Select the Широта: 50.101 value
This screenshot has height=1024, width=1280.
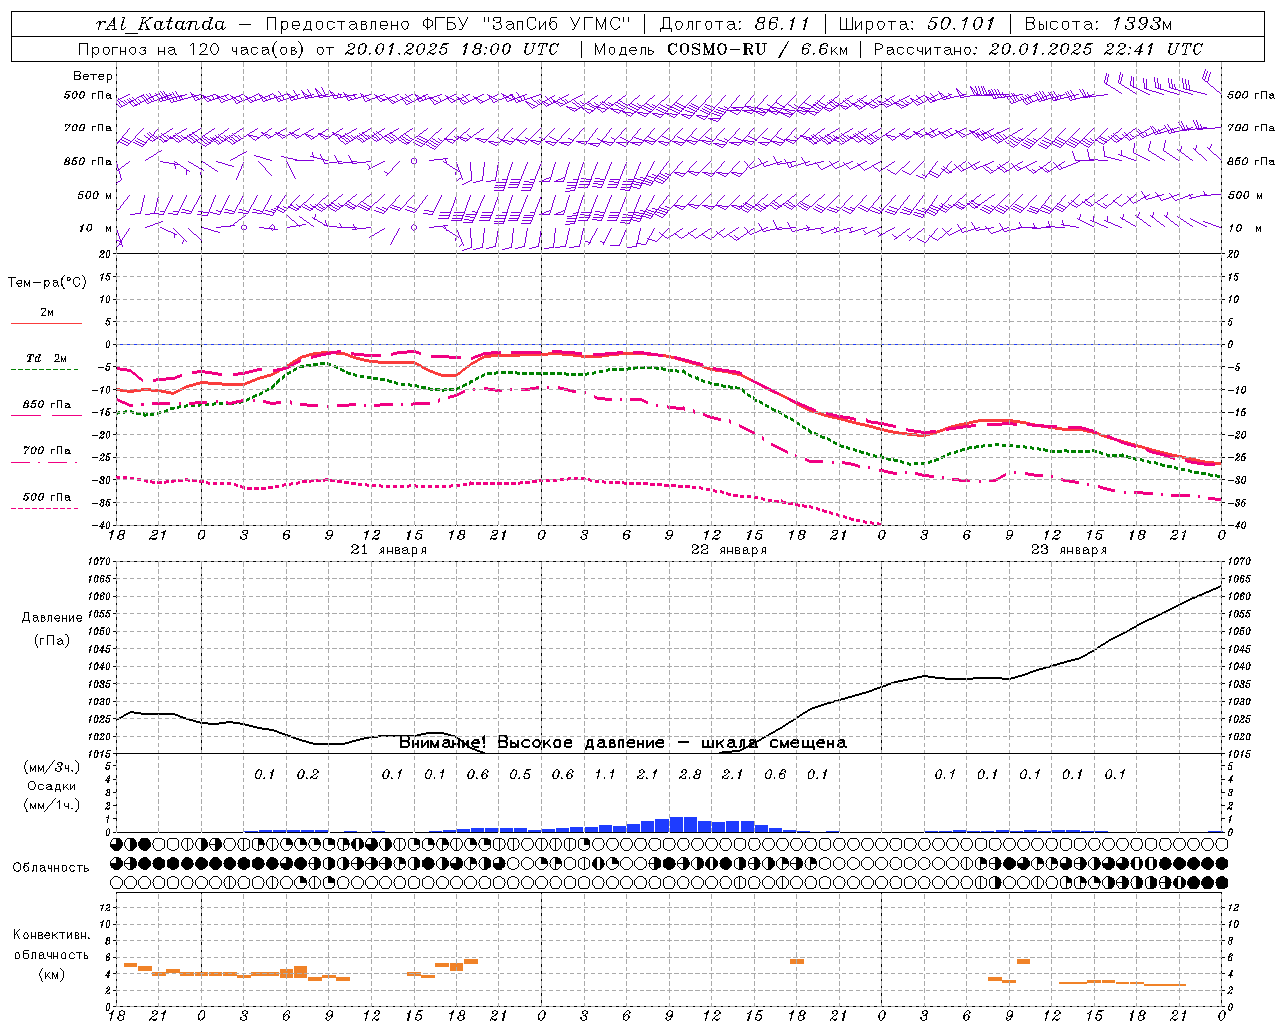917,24
